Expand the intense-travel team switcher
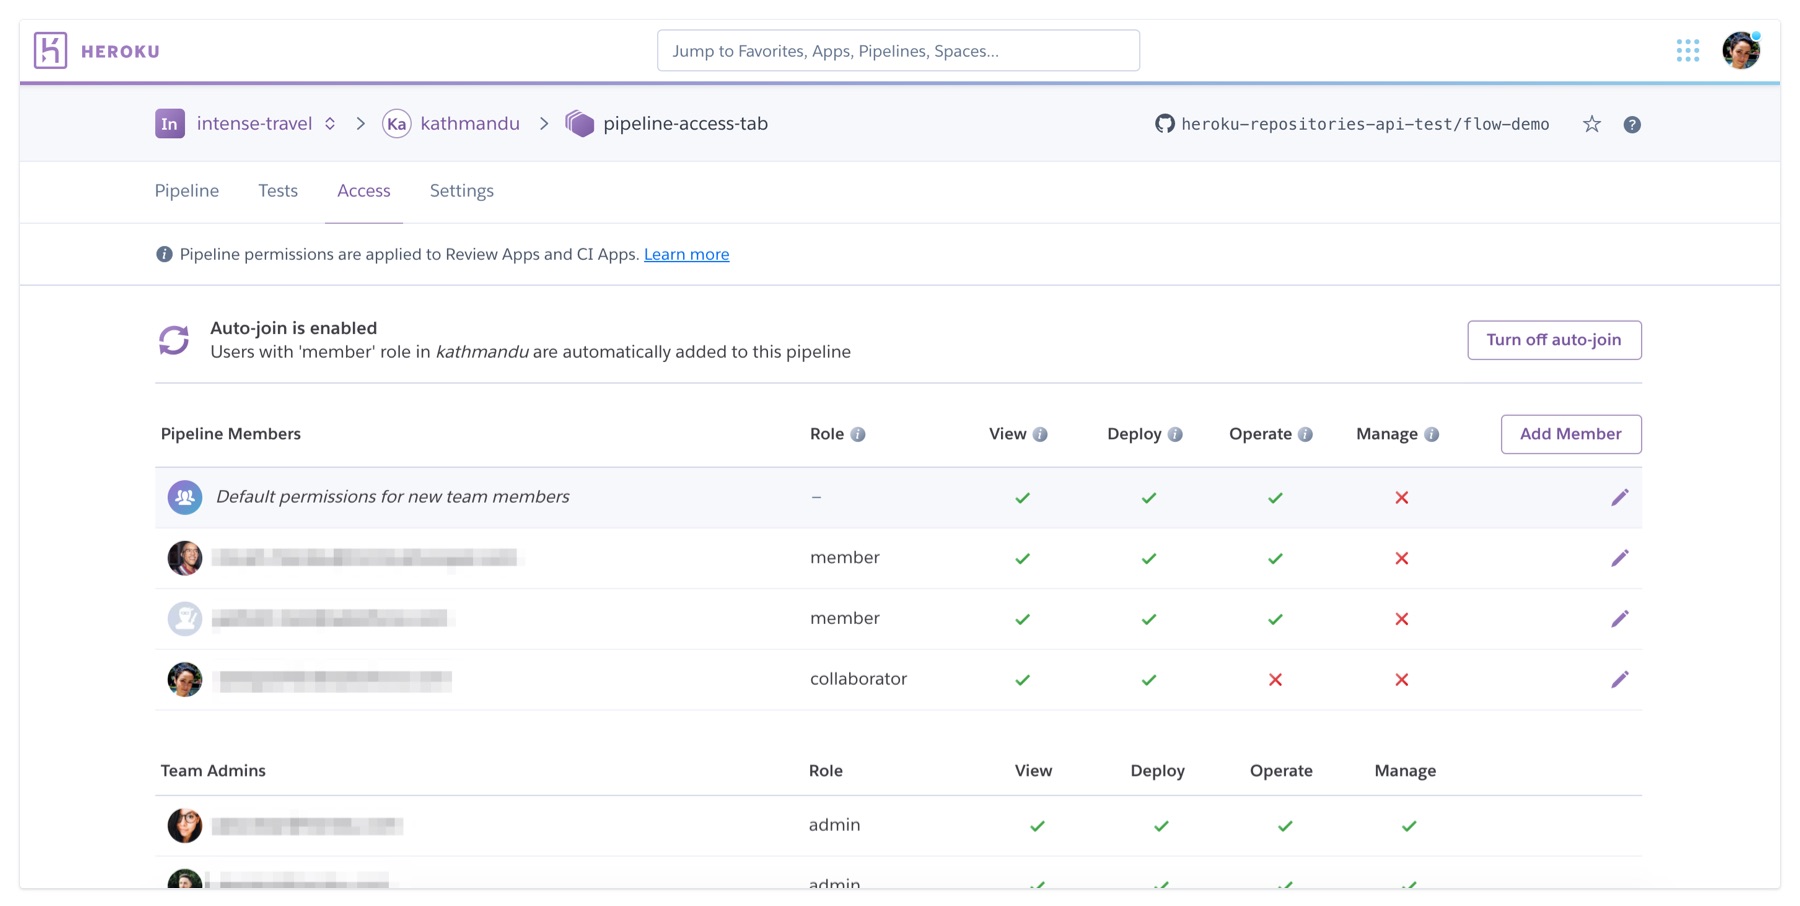 coord(328,123)
